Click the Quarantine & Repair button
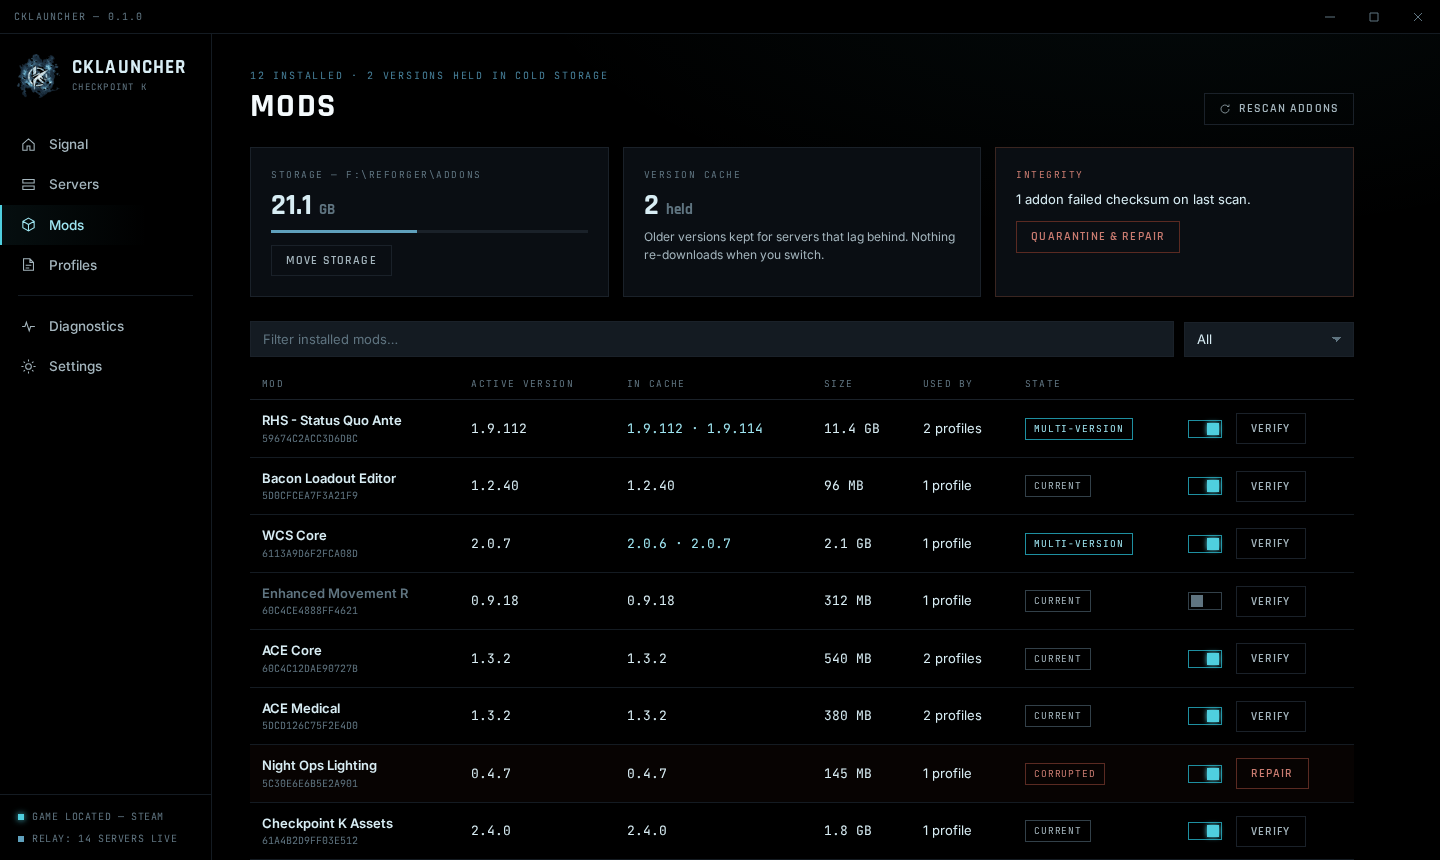1440x860 pixels. coord(1098,237)
